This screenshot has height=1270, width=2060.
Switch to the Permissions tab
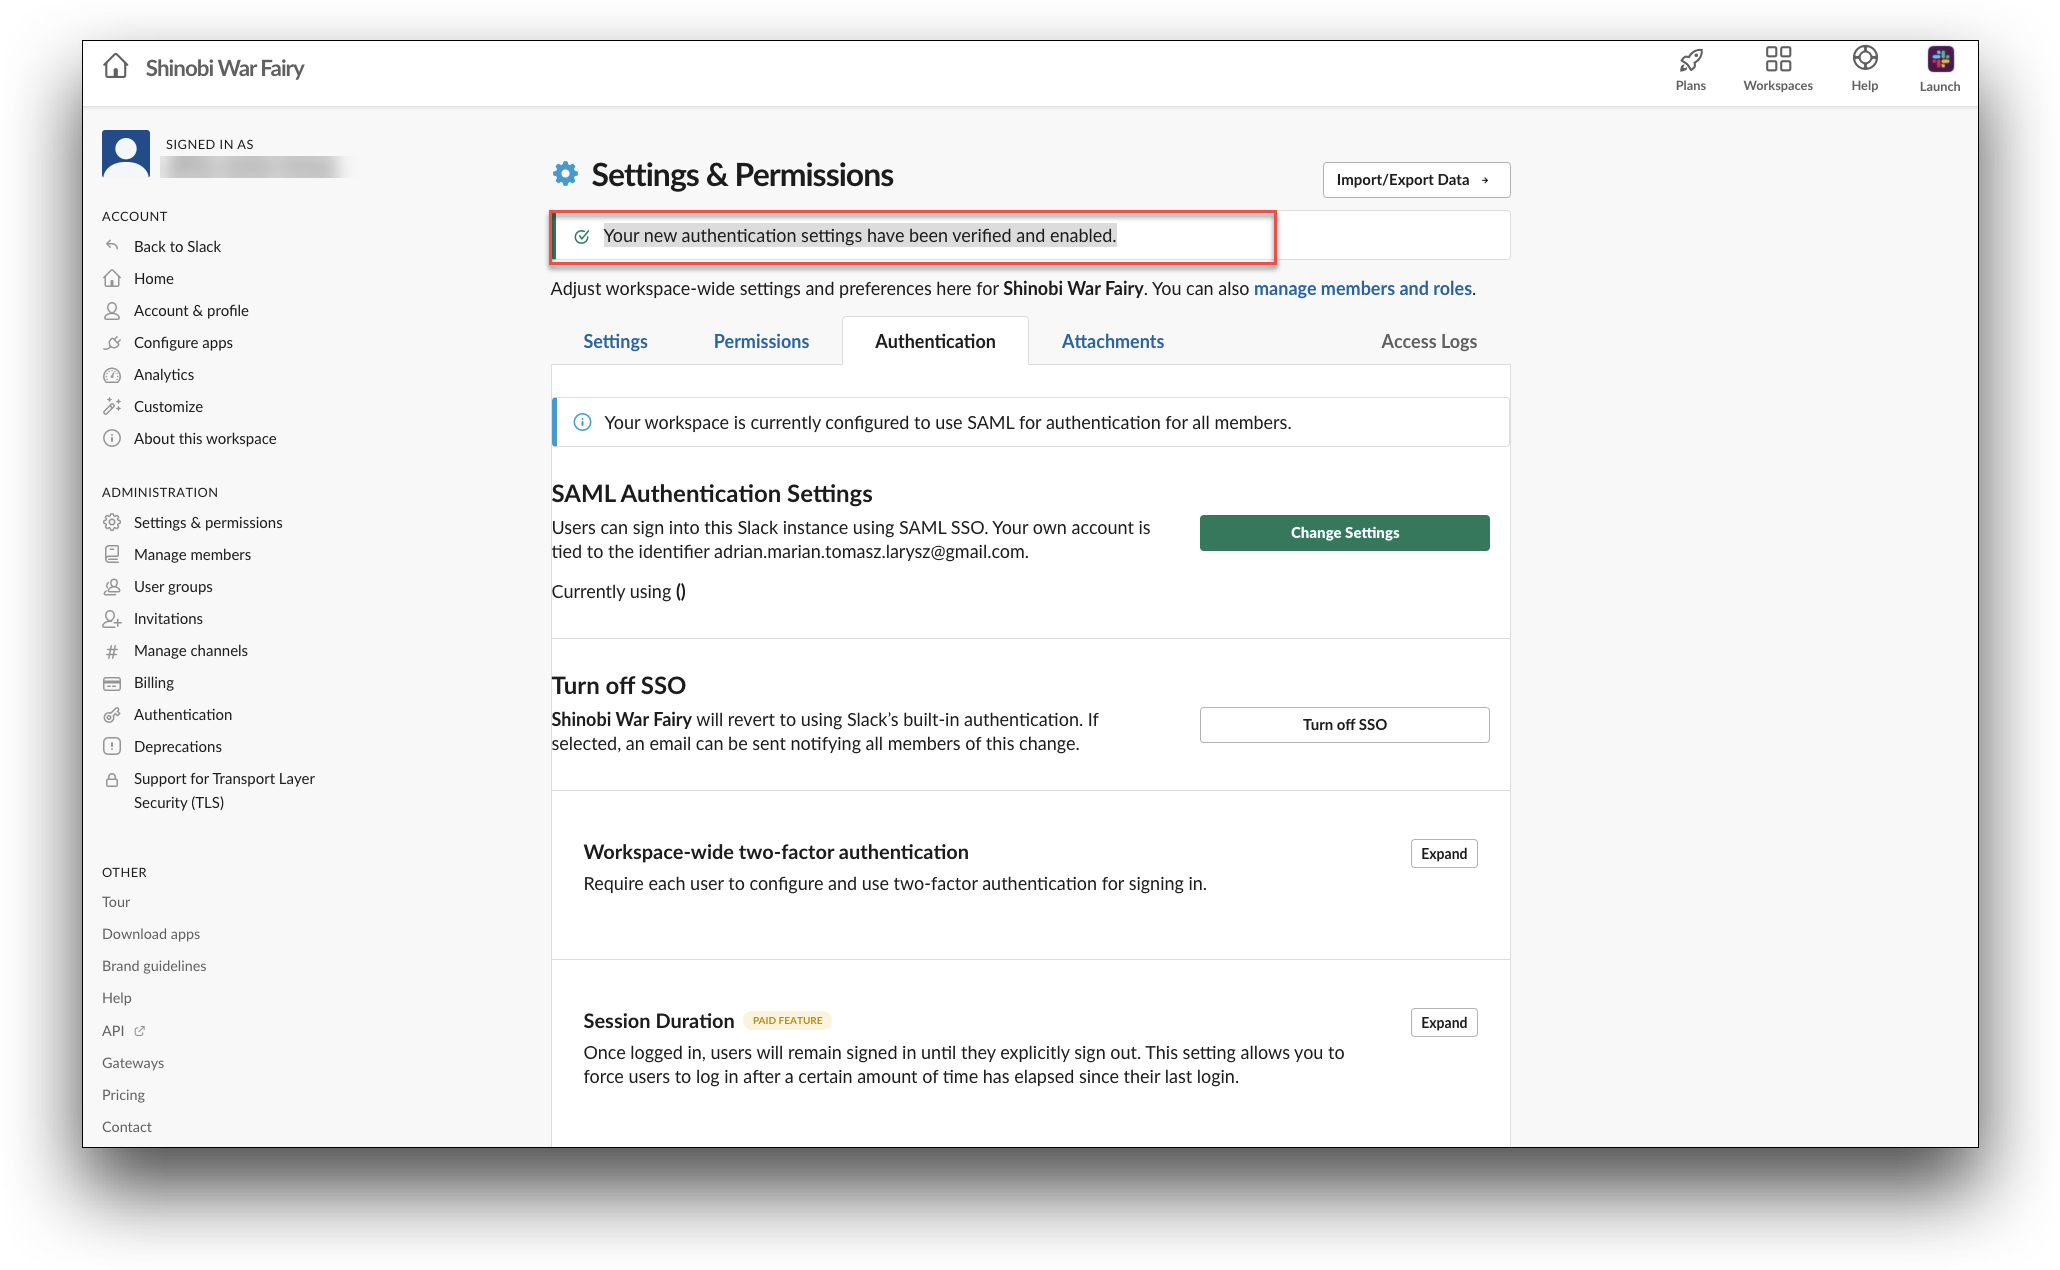tap(761, 342)
